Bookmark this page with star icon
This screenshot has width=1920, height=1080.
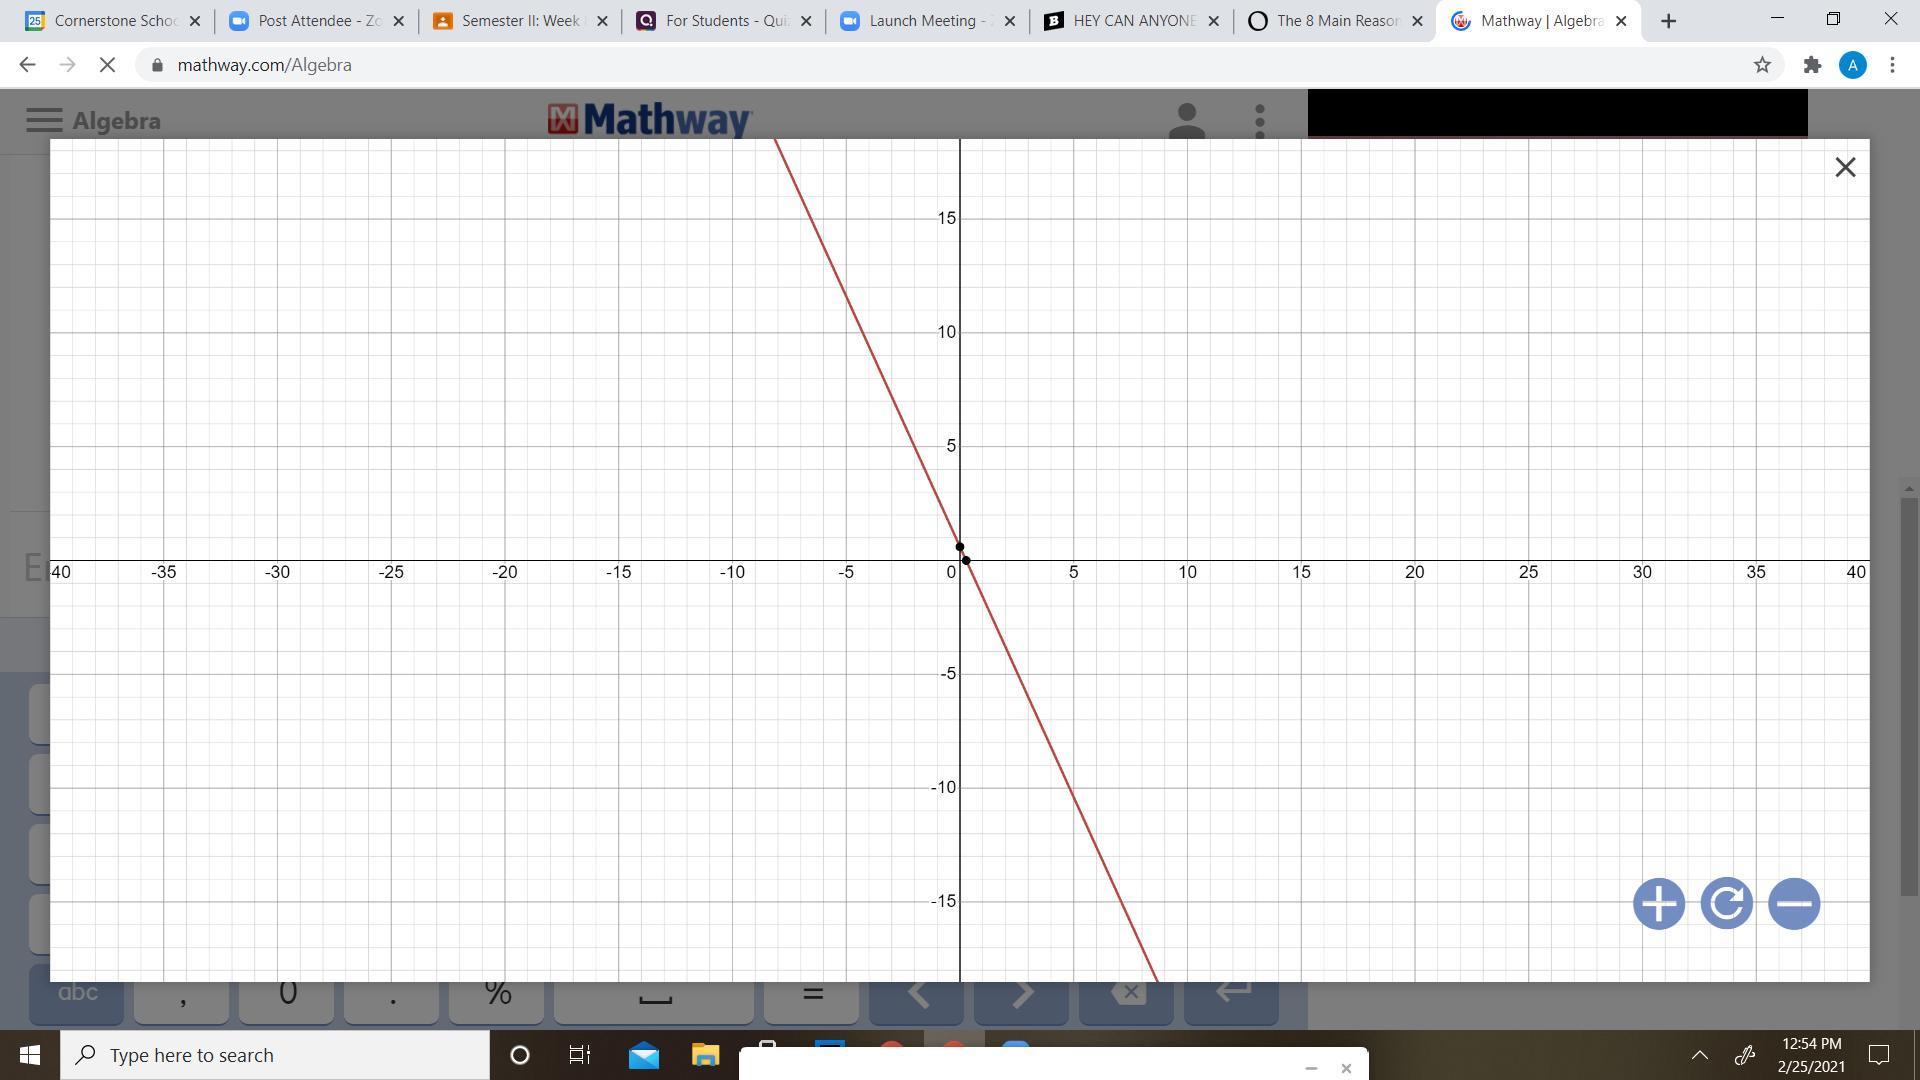point(1762,65)
